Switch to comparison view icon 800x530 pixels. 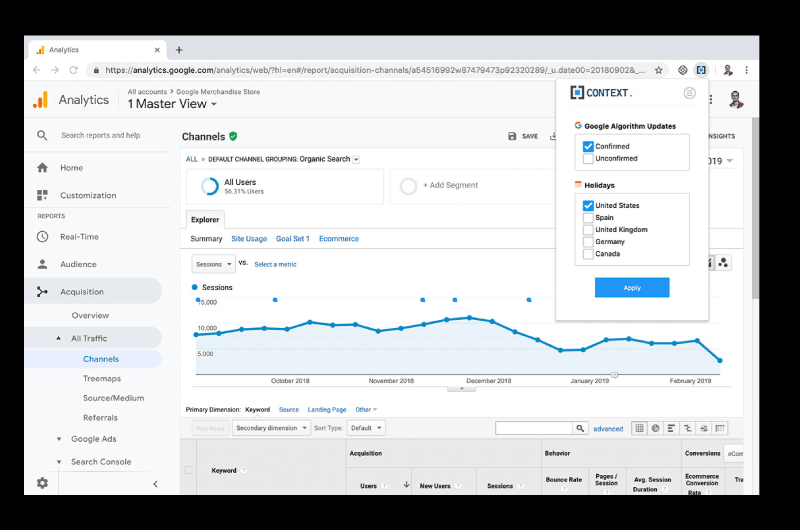[x=688, y=428]
